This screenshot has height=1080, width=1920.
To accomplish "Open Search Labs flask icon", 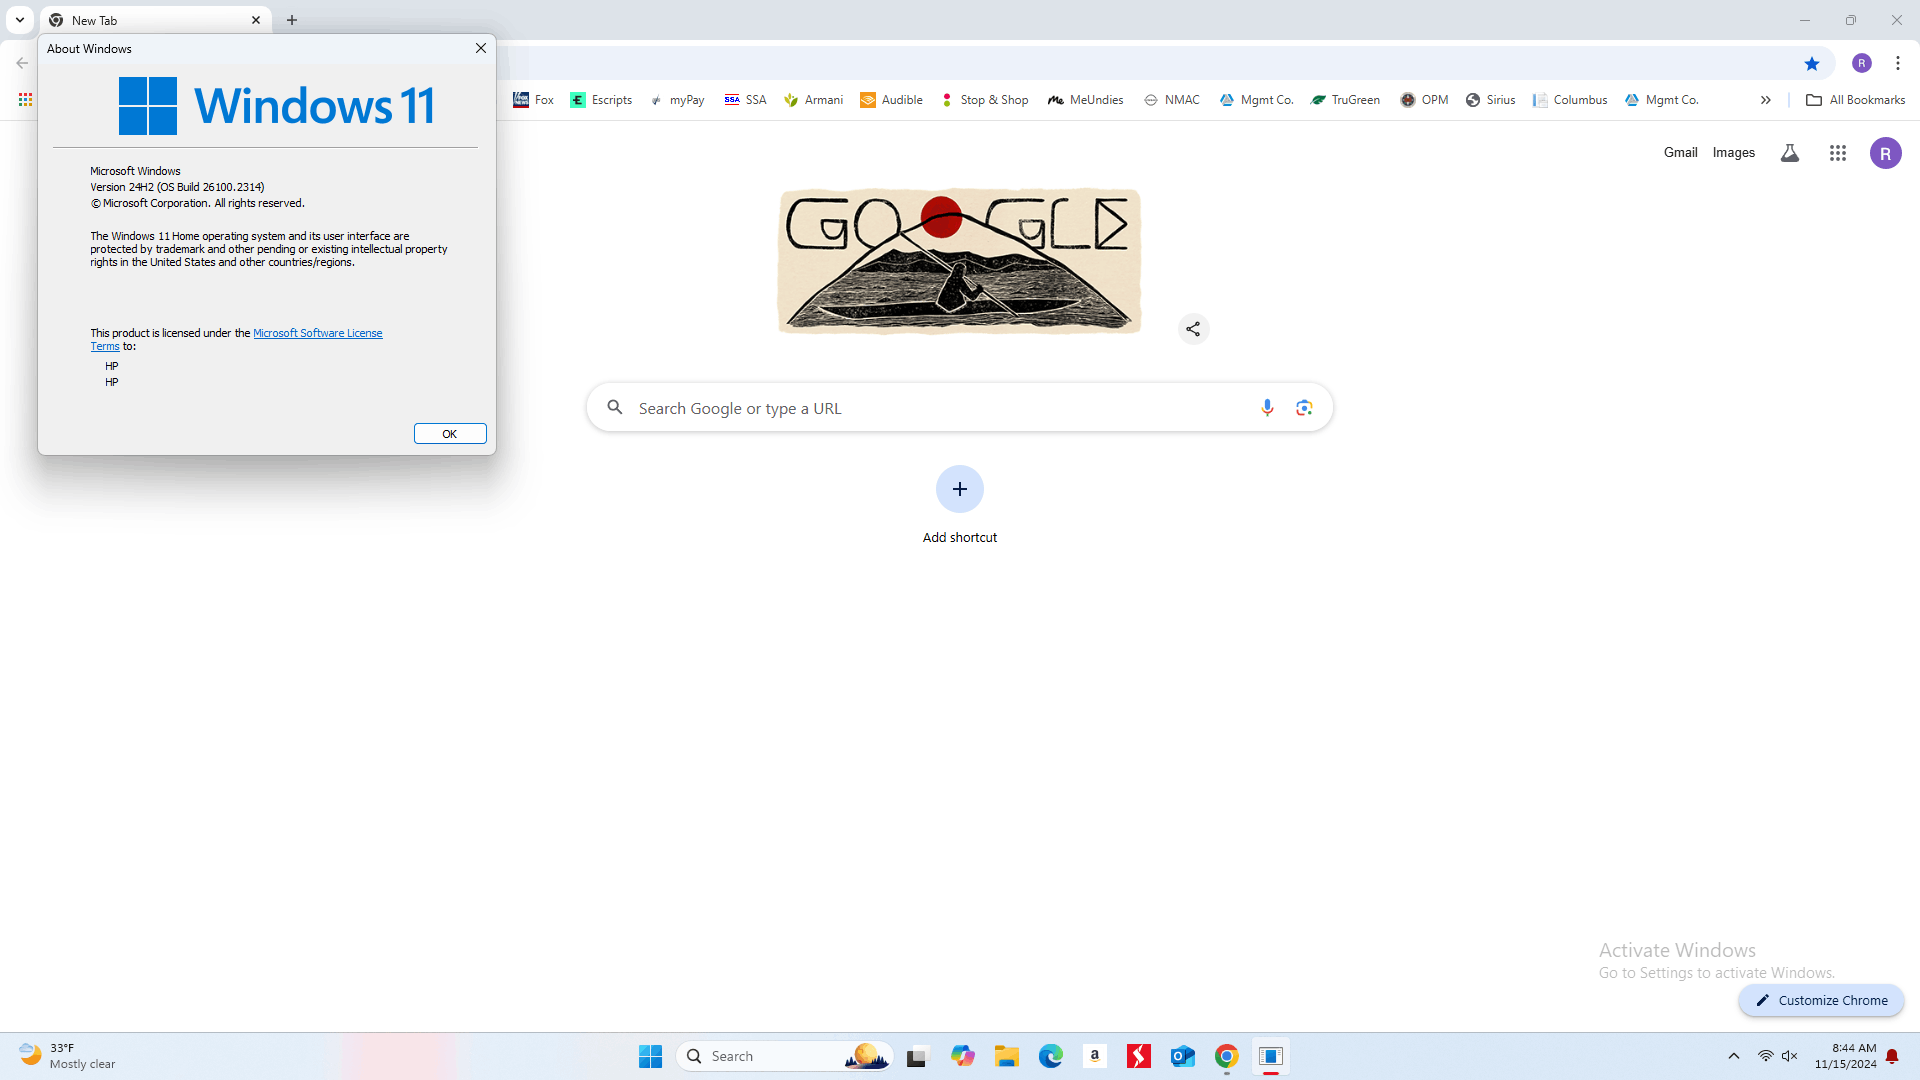I will click(x=1790, y=153).
